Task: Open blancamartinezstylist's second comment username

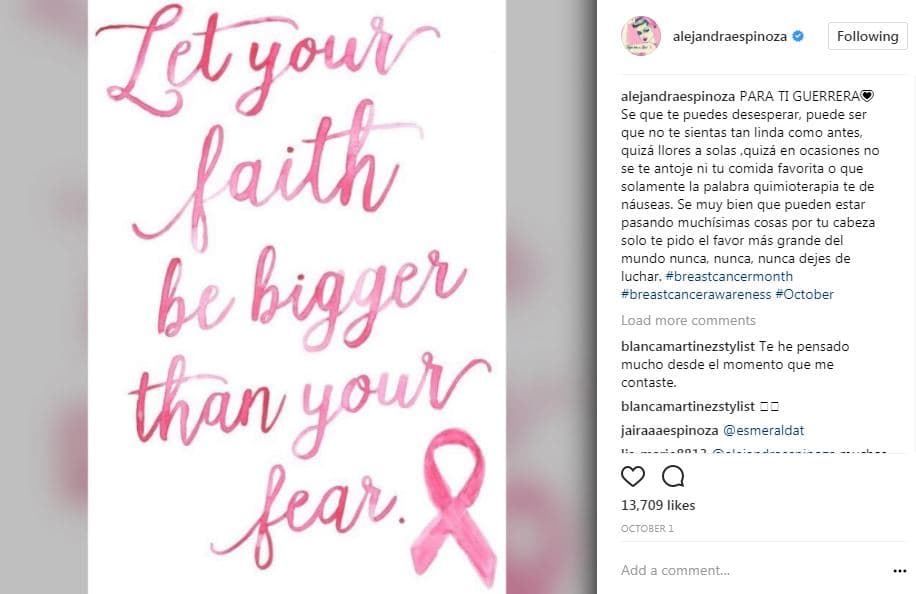Action: click(688, 407)
